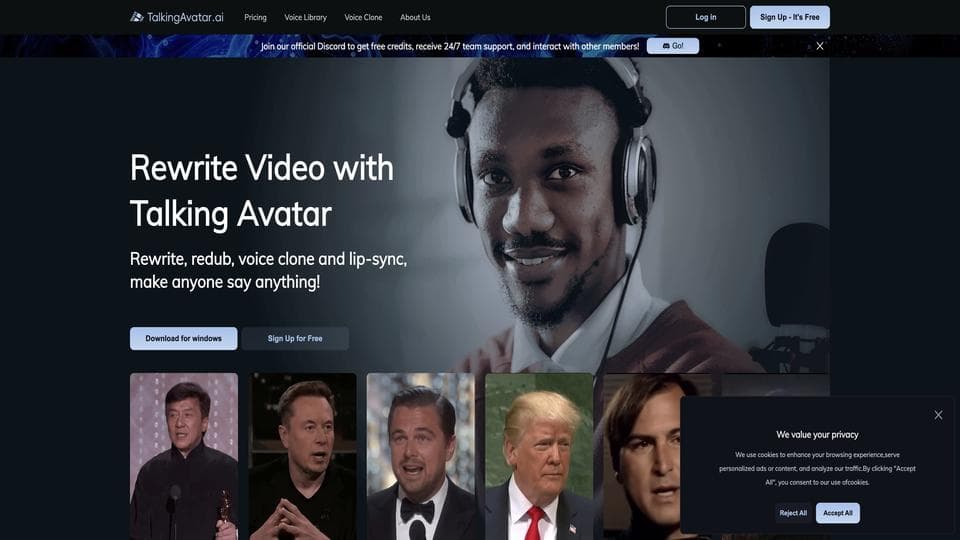The image size is (960, 540).
Task: Click the Log in button
Action: point(705,17)
